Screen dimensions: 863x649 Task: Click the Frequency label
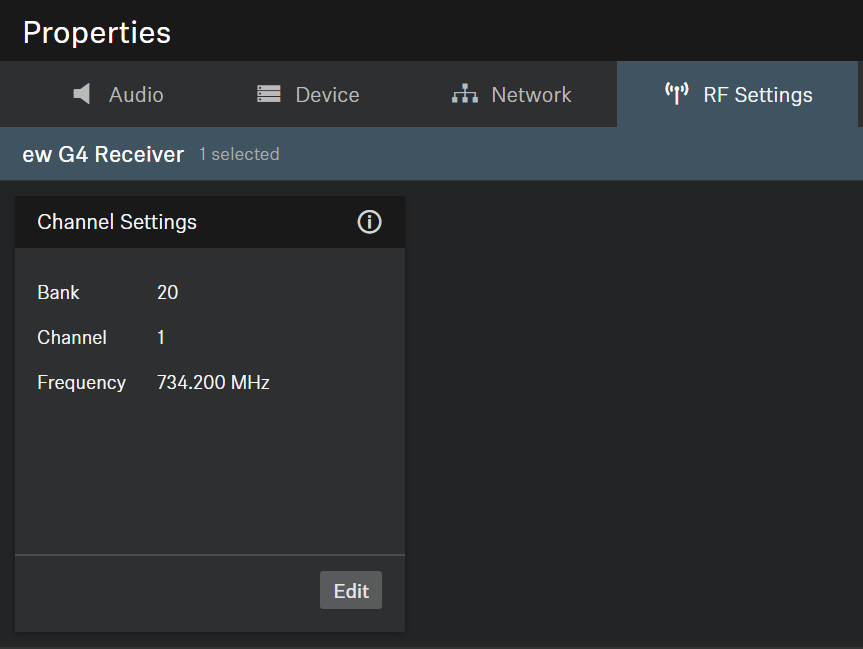[81, 383]
